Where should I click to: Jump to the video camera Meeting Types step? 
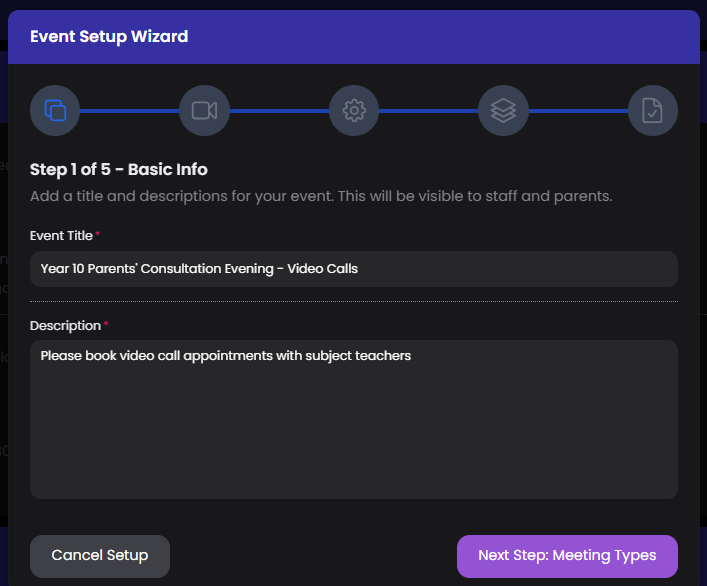204,110
